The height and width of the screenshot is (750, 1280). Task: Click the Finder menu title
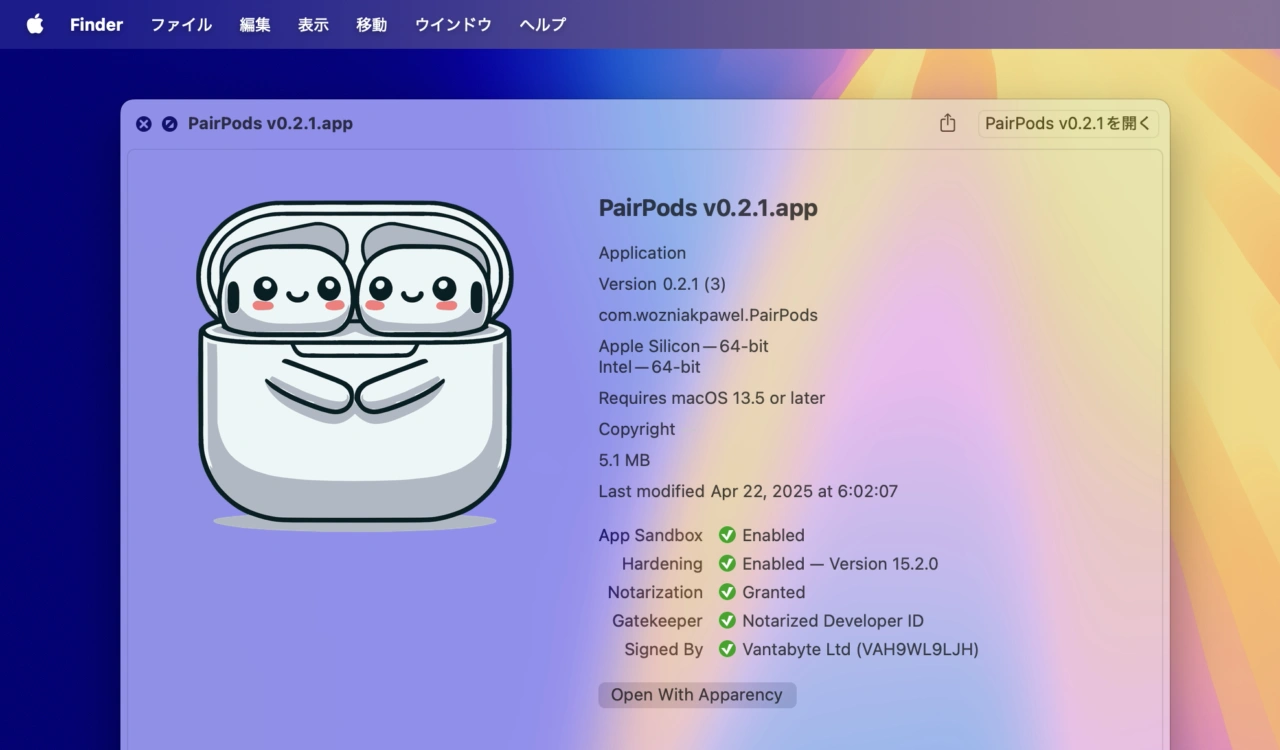coord(96,24)
